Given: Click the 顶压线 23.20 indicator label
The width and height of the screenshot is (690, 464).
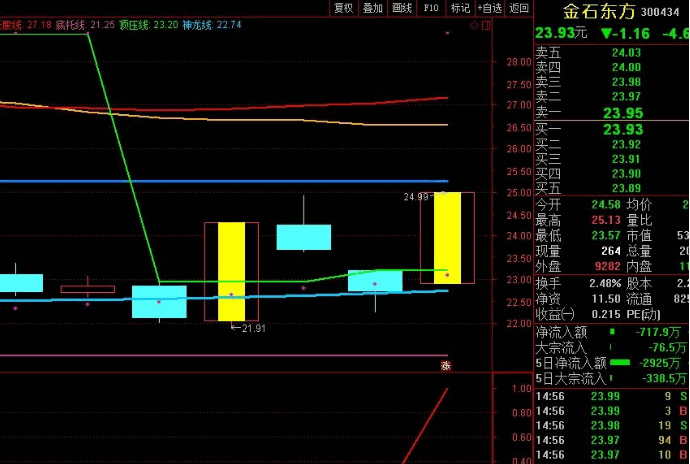Looking at the screenshot, I should [x=149, y=25].
